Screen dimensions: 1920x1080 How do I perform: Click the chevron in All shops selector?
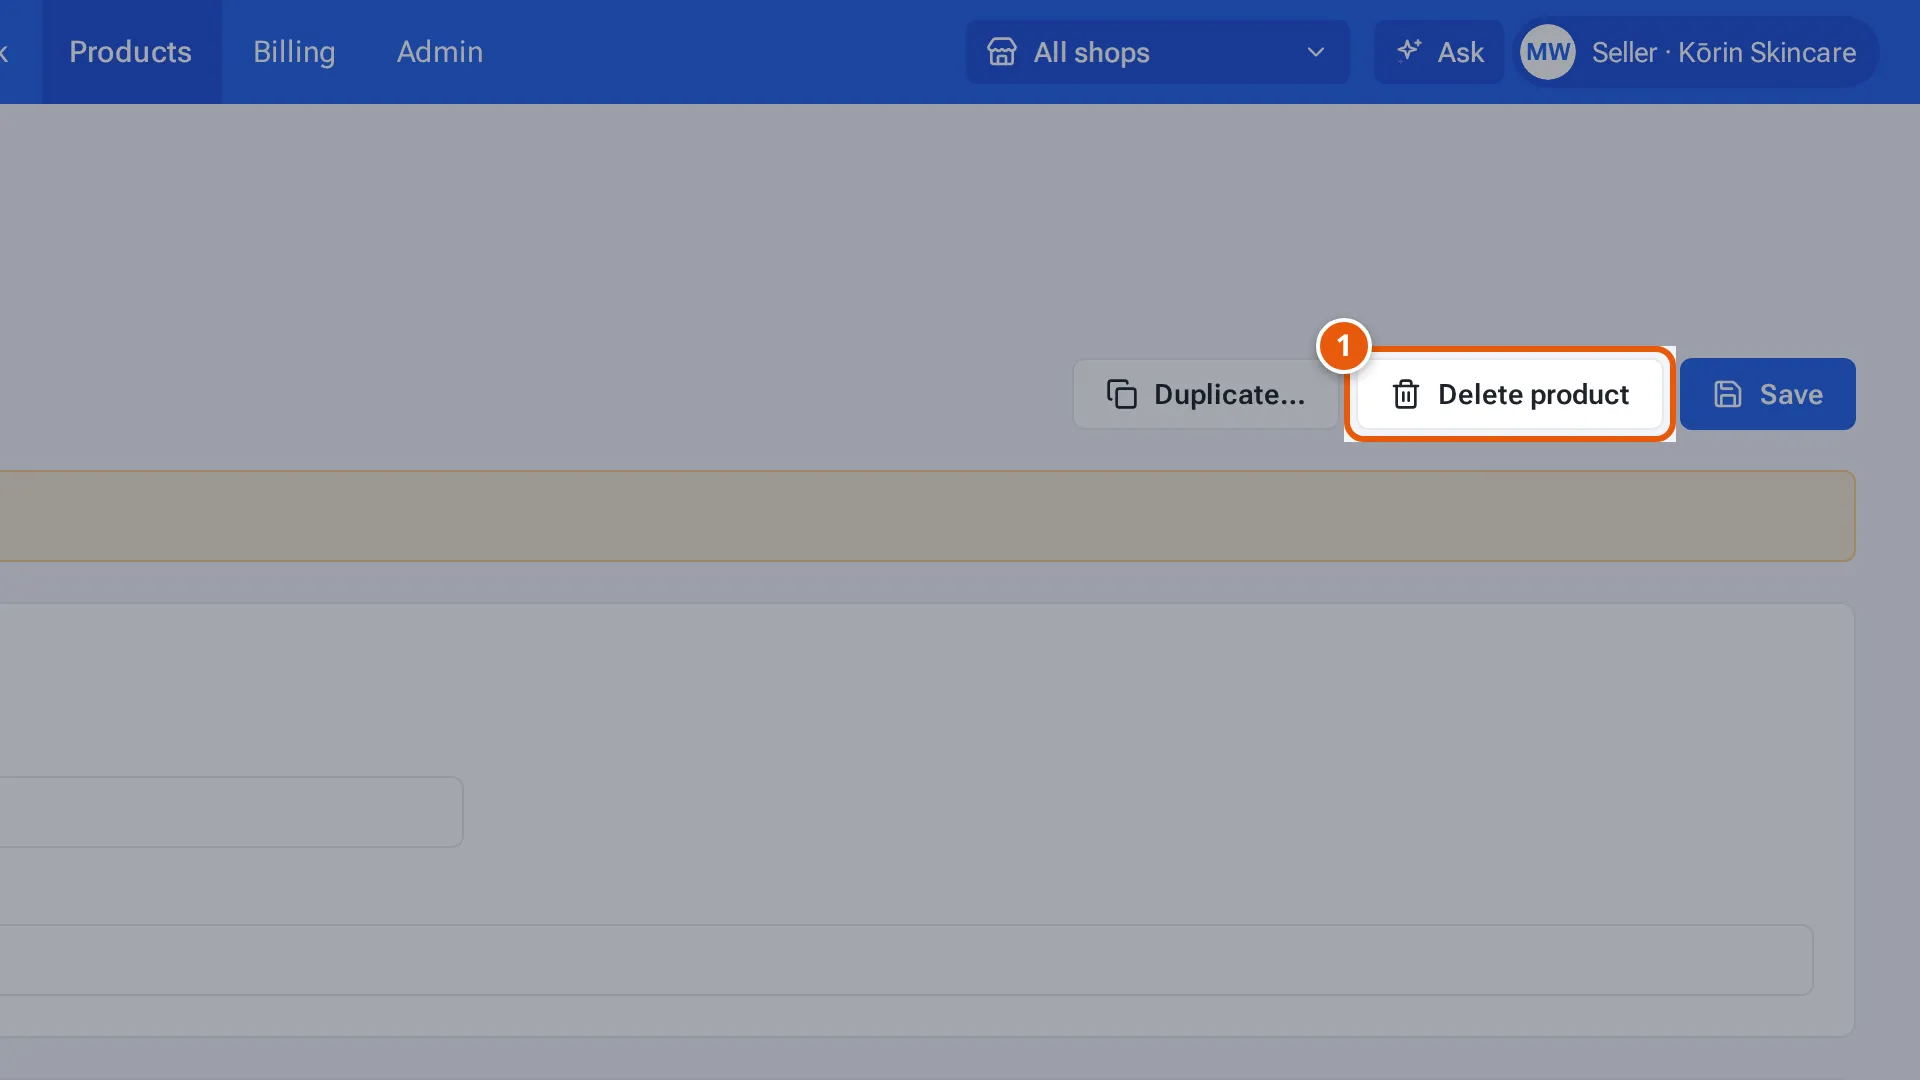coord(1316,52)
